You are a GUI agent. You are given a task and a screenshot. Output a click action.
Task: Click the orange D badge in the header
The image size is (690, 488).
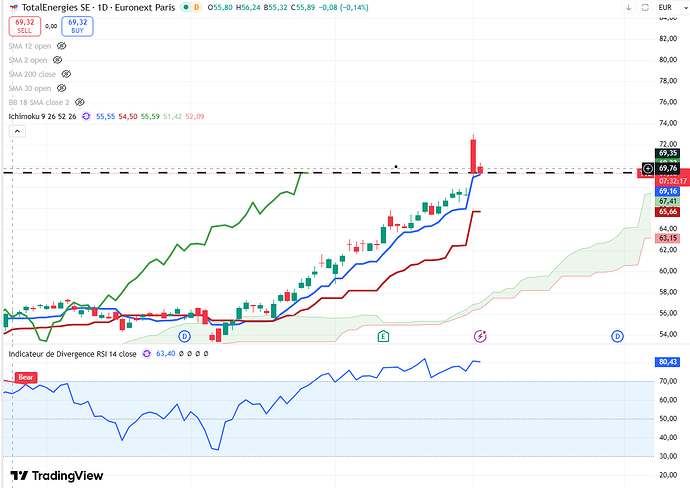pos(196,8)
